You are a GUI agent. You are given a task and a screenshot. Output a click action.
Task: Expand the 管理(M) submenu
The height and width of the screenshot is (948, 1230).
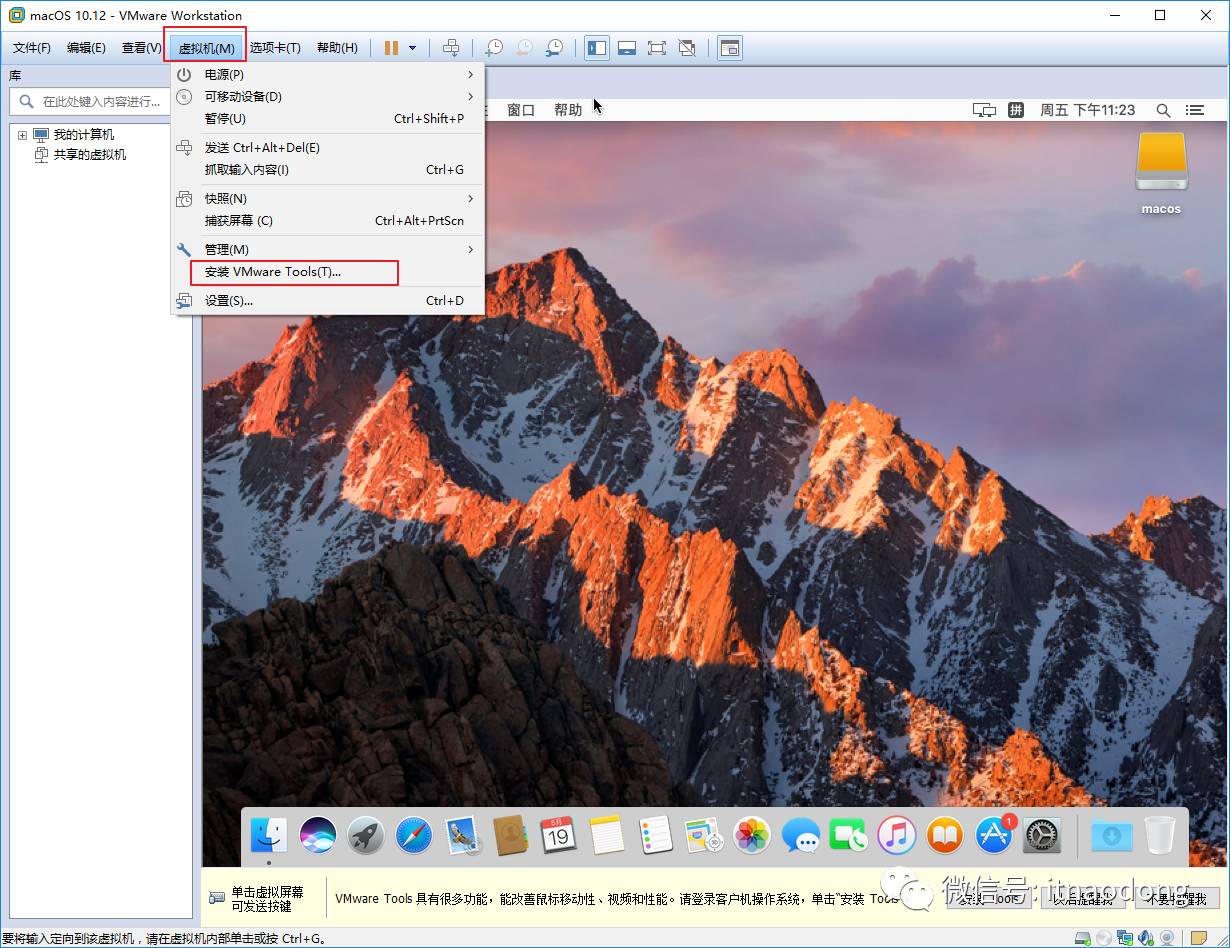coord(327,250)
